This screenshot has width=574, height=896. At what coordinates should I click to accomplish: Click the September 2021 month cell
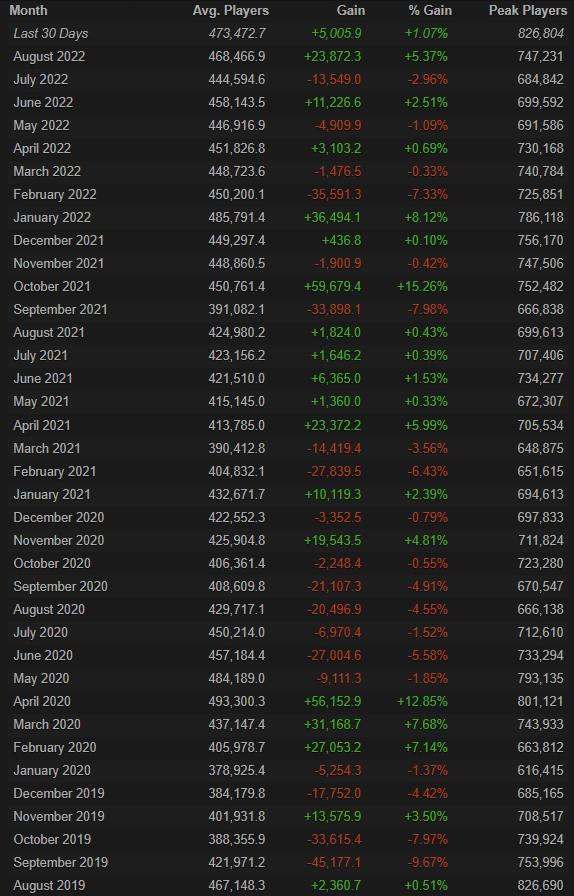[61, 309]
